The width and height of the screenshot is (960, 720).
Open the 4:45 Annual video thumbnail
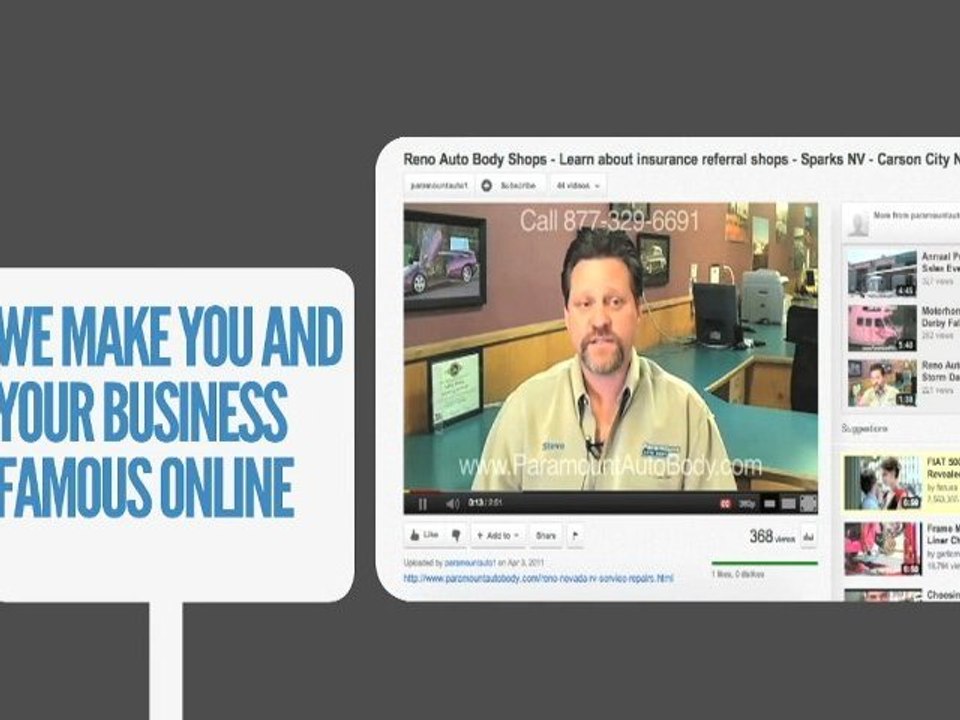click(882, 273)
